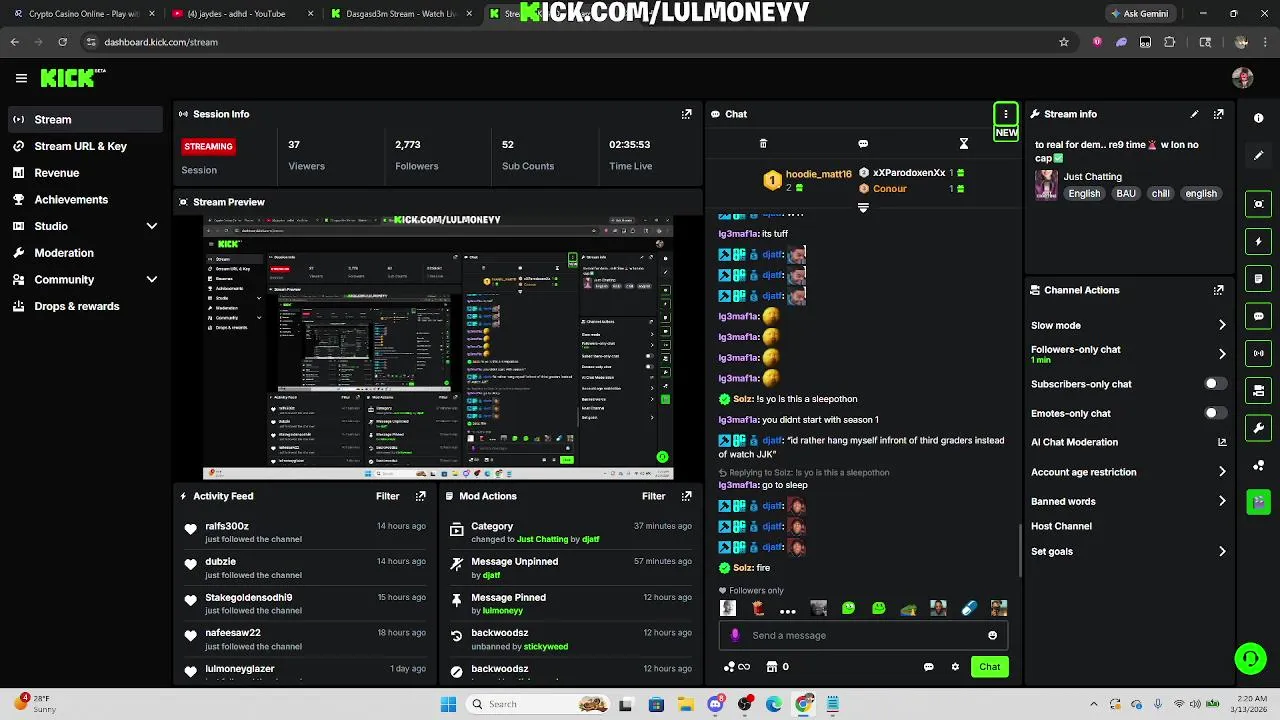
Task: Click Just Chatting link in Mod Actions
Action: click(x=542, y=539)
